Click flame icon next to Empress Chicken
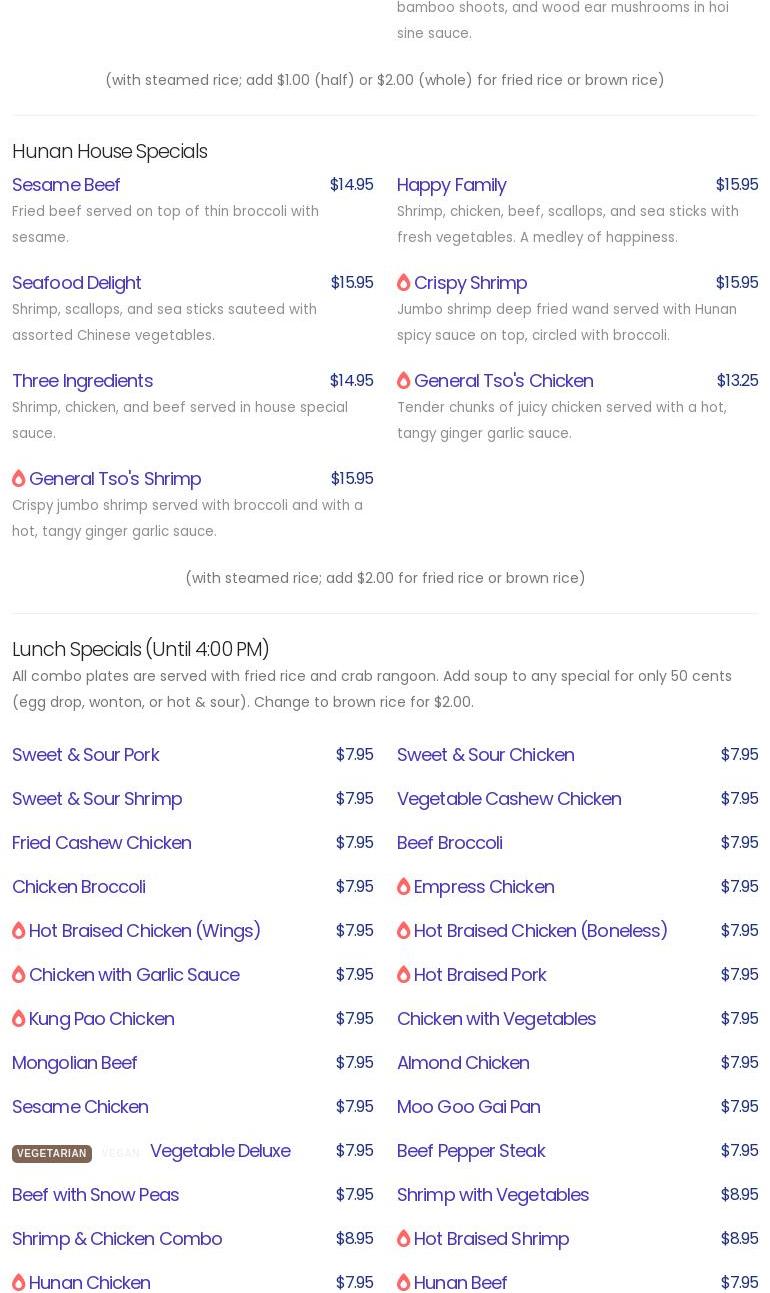770x1293 pixels. [404, 887]
